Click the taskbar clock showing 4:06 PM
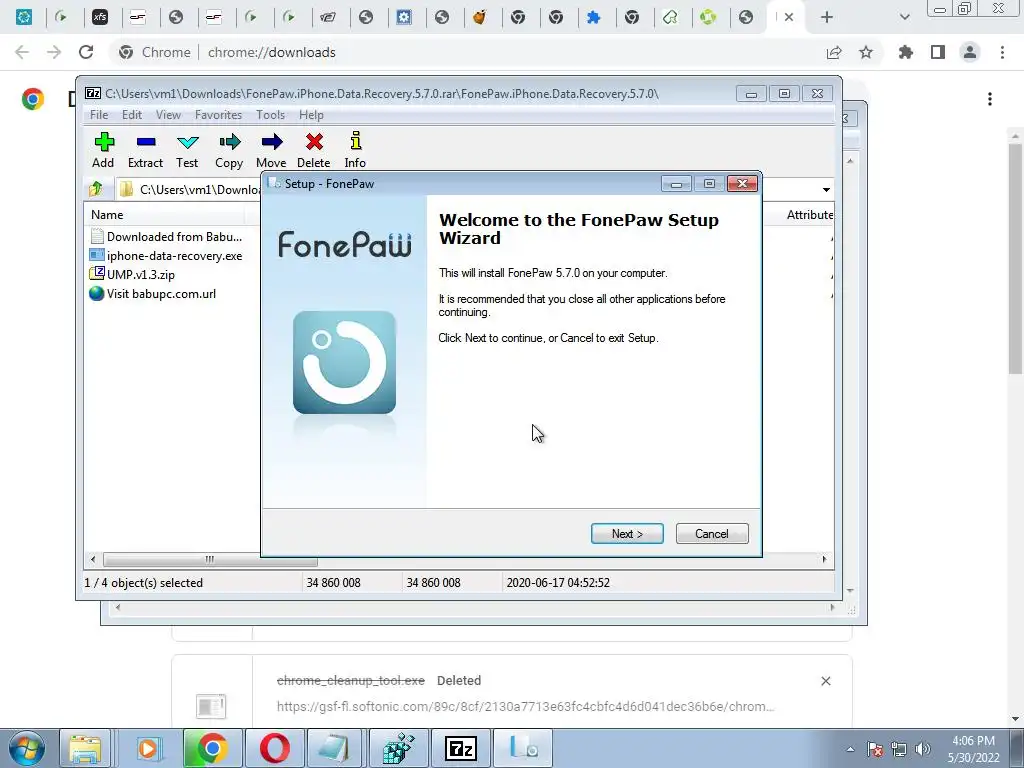 [974, 749]
